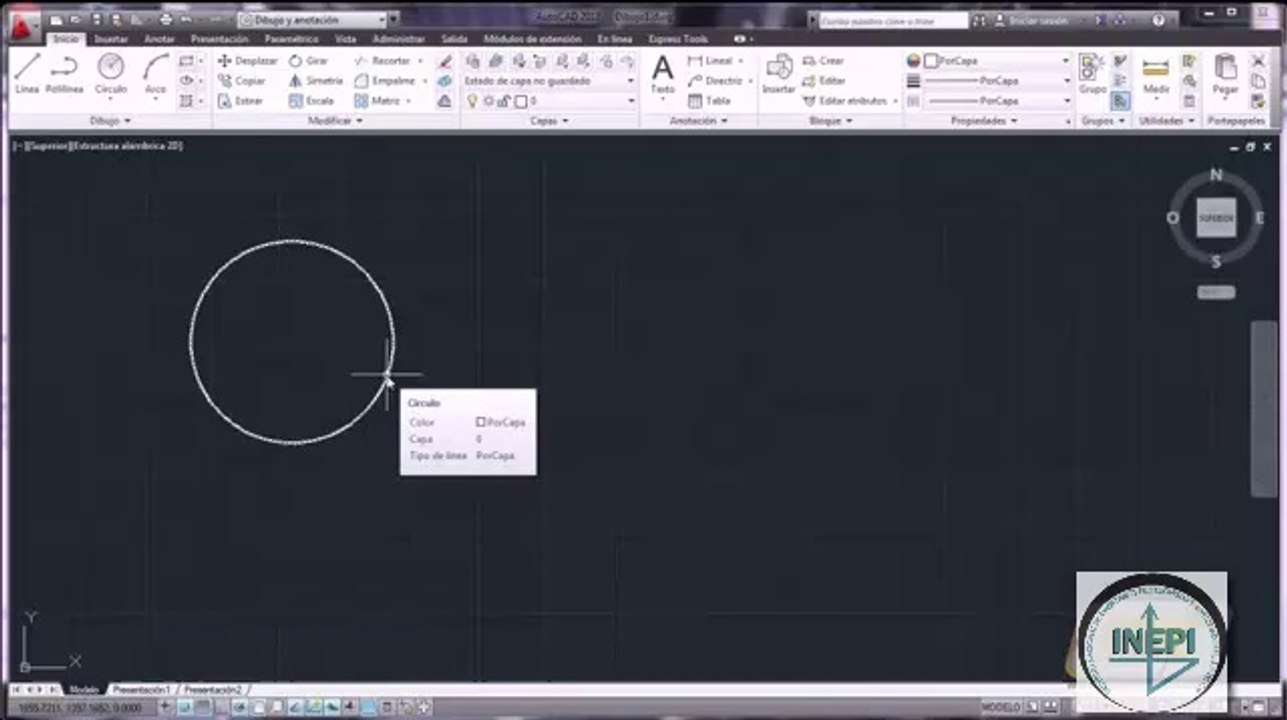Click the layer 0 color swatch square
Viewport: 1287px width, 720px height.
click(520, 101)
